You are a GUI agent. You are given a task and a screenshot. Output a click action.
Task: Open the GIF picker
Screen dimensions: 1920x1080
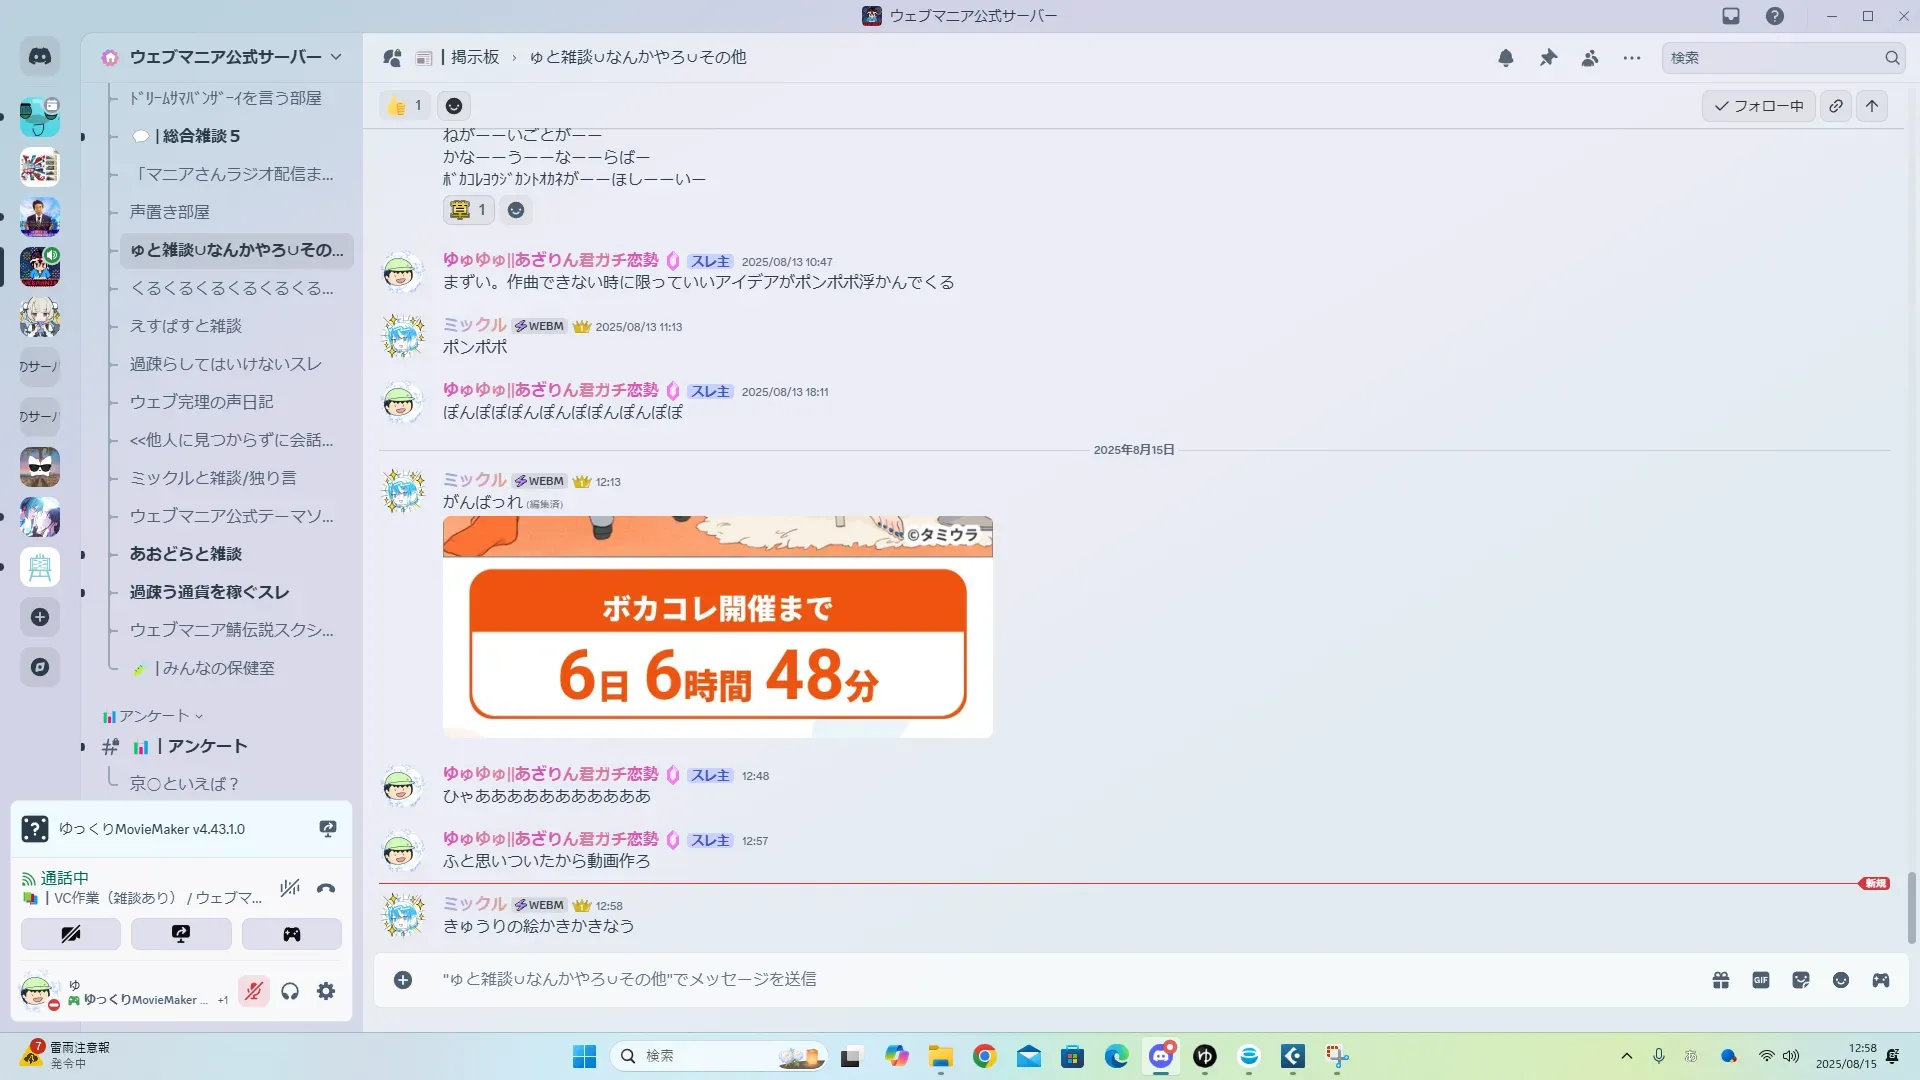1761,980
